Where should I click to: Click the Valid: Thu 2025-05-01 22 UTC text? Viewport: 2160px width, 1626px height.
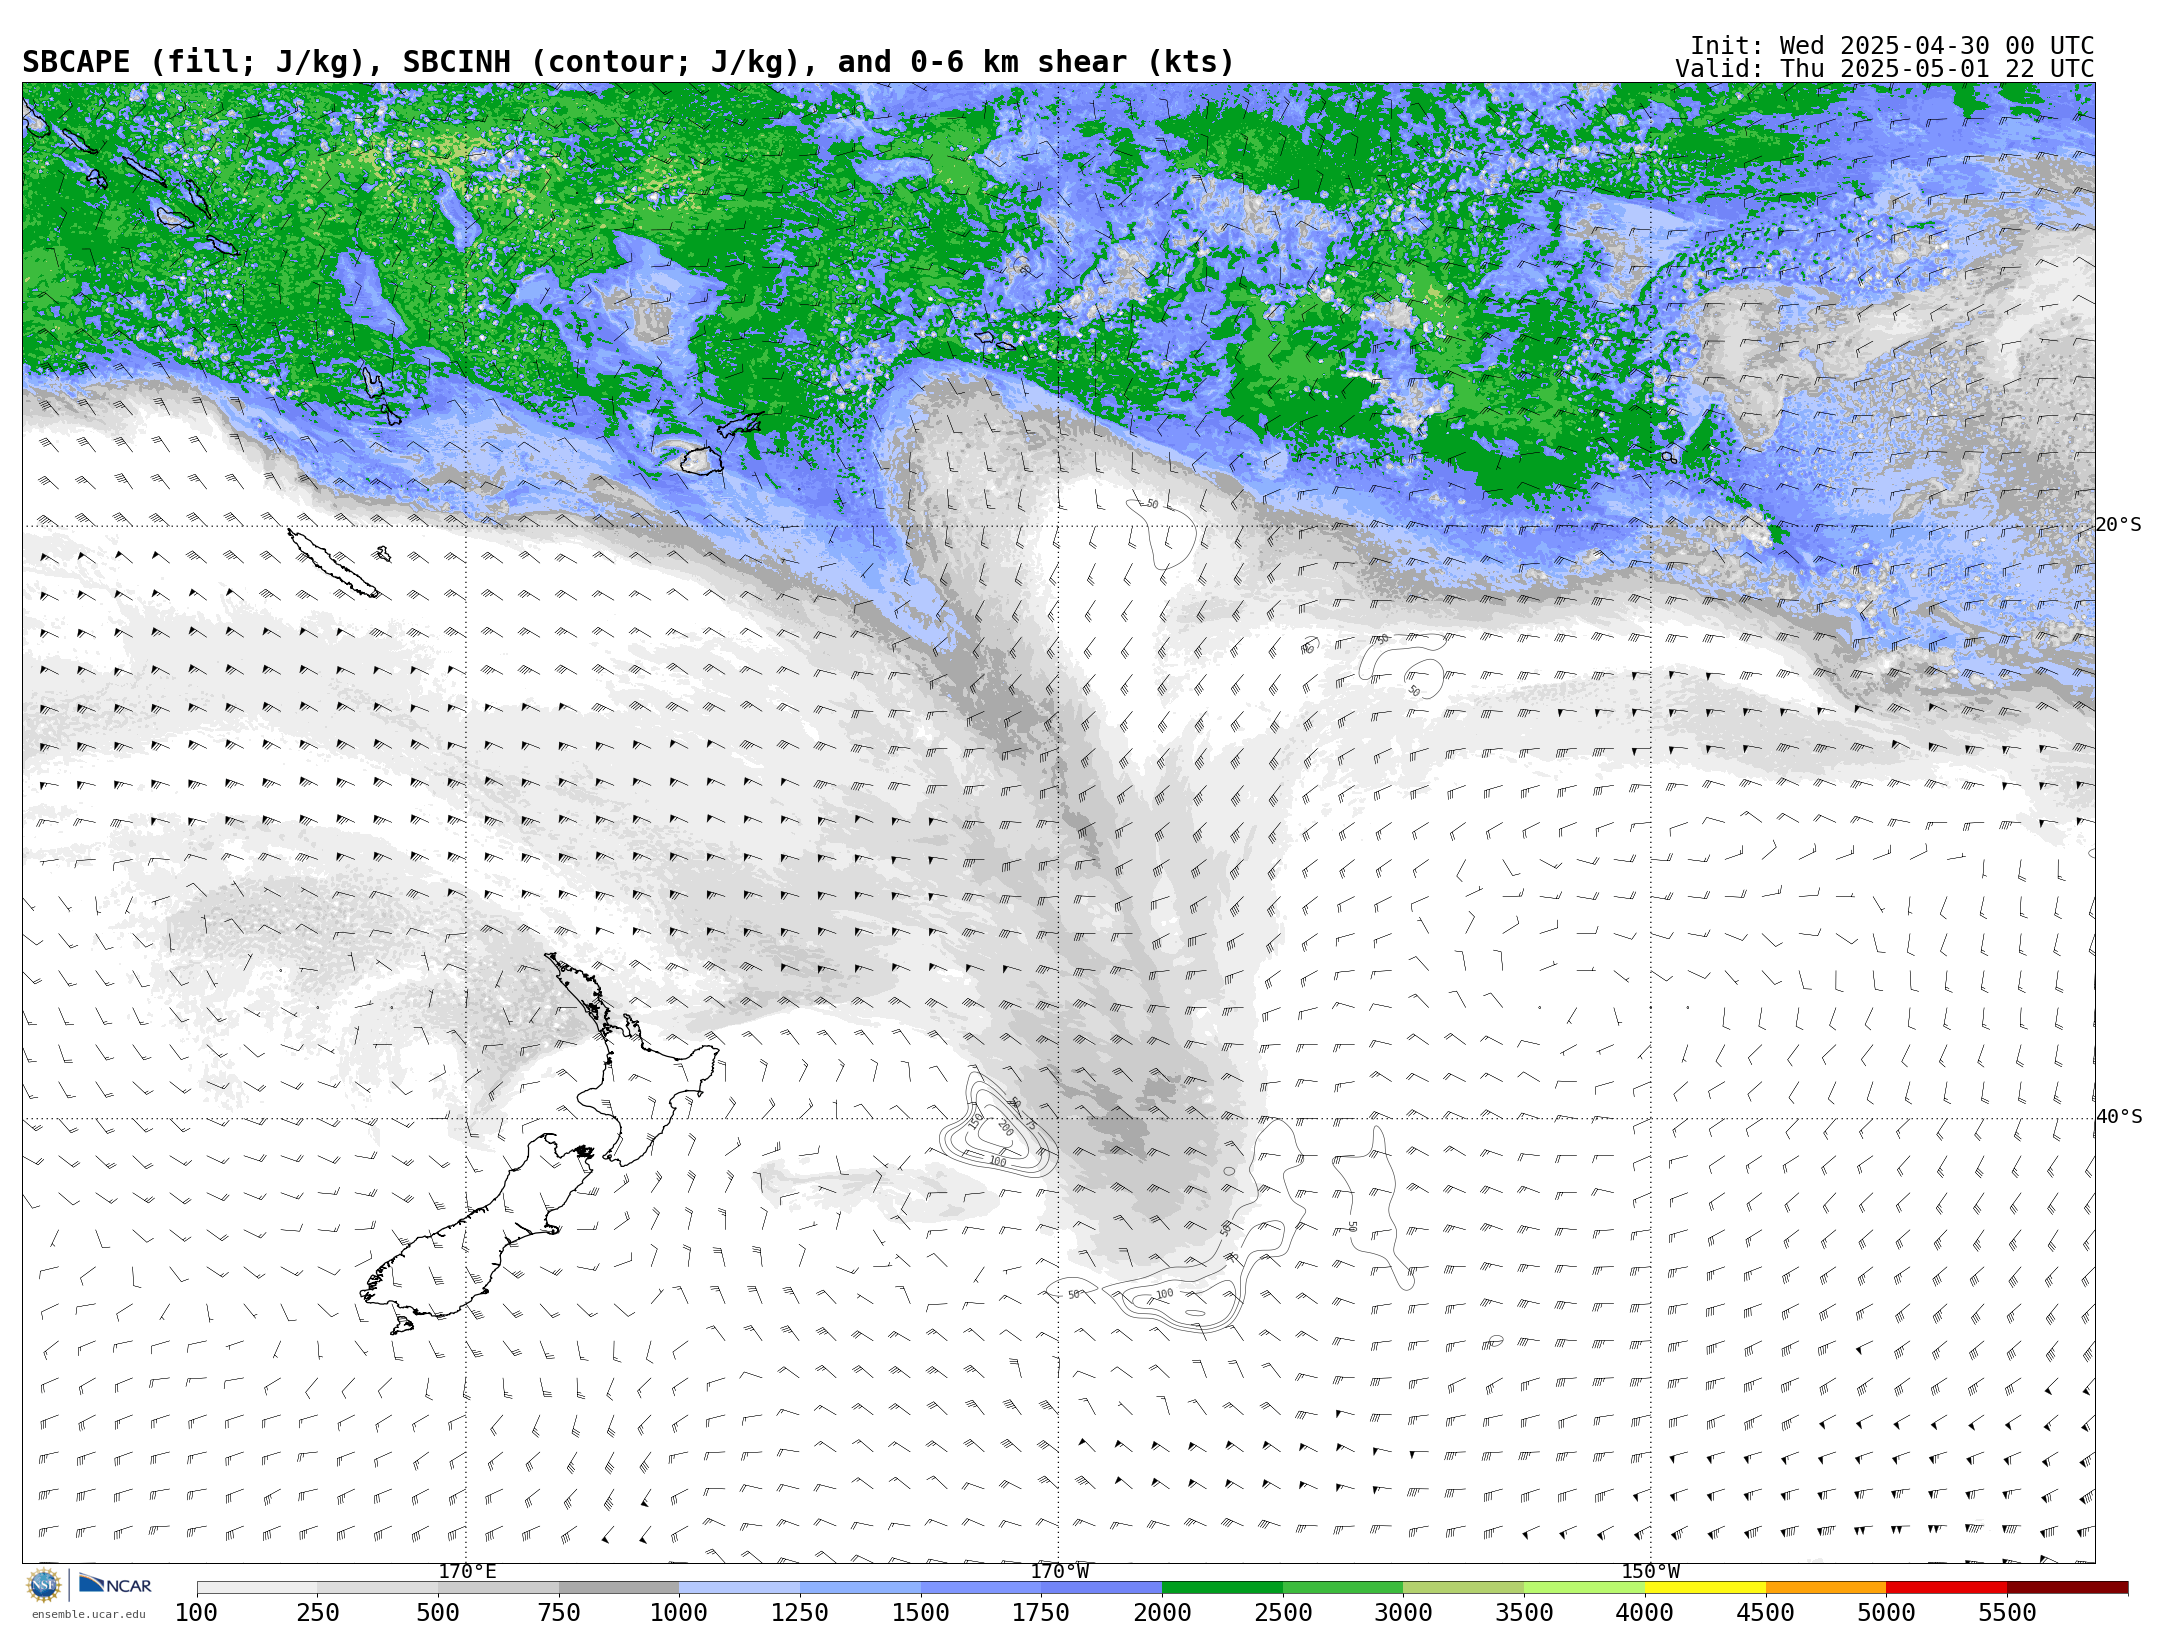1885,69
